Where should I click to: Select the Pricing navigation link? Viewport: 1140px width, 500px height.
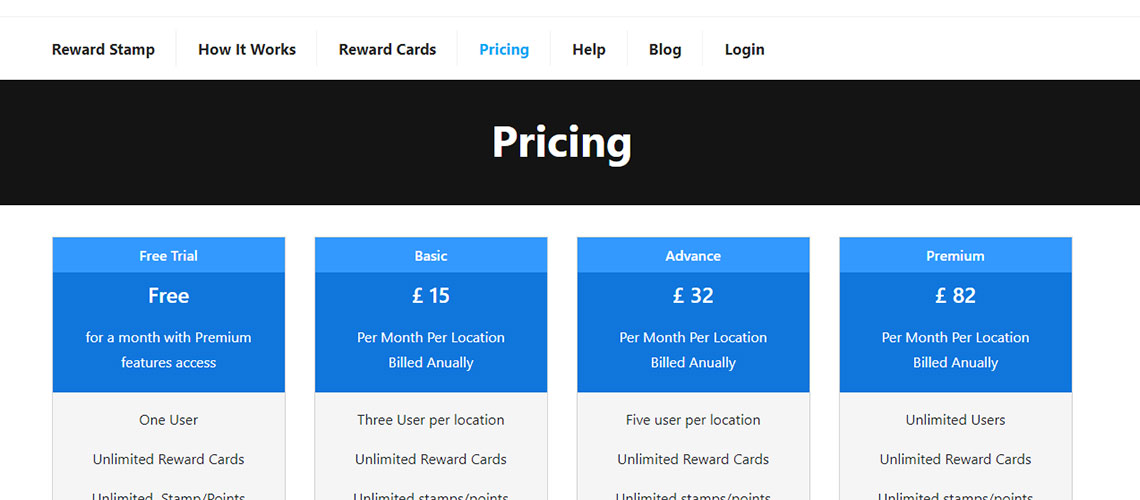click(x=504, y=49)
